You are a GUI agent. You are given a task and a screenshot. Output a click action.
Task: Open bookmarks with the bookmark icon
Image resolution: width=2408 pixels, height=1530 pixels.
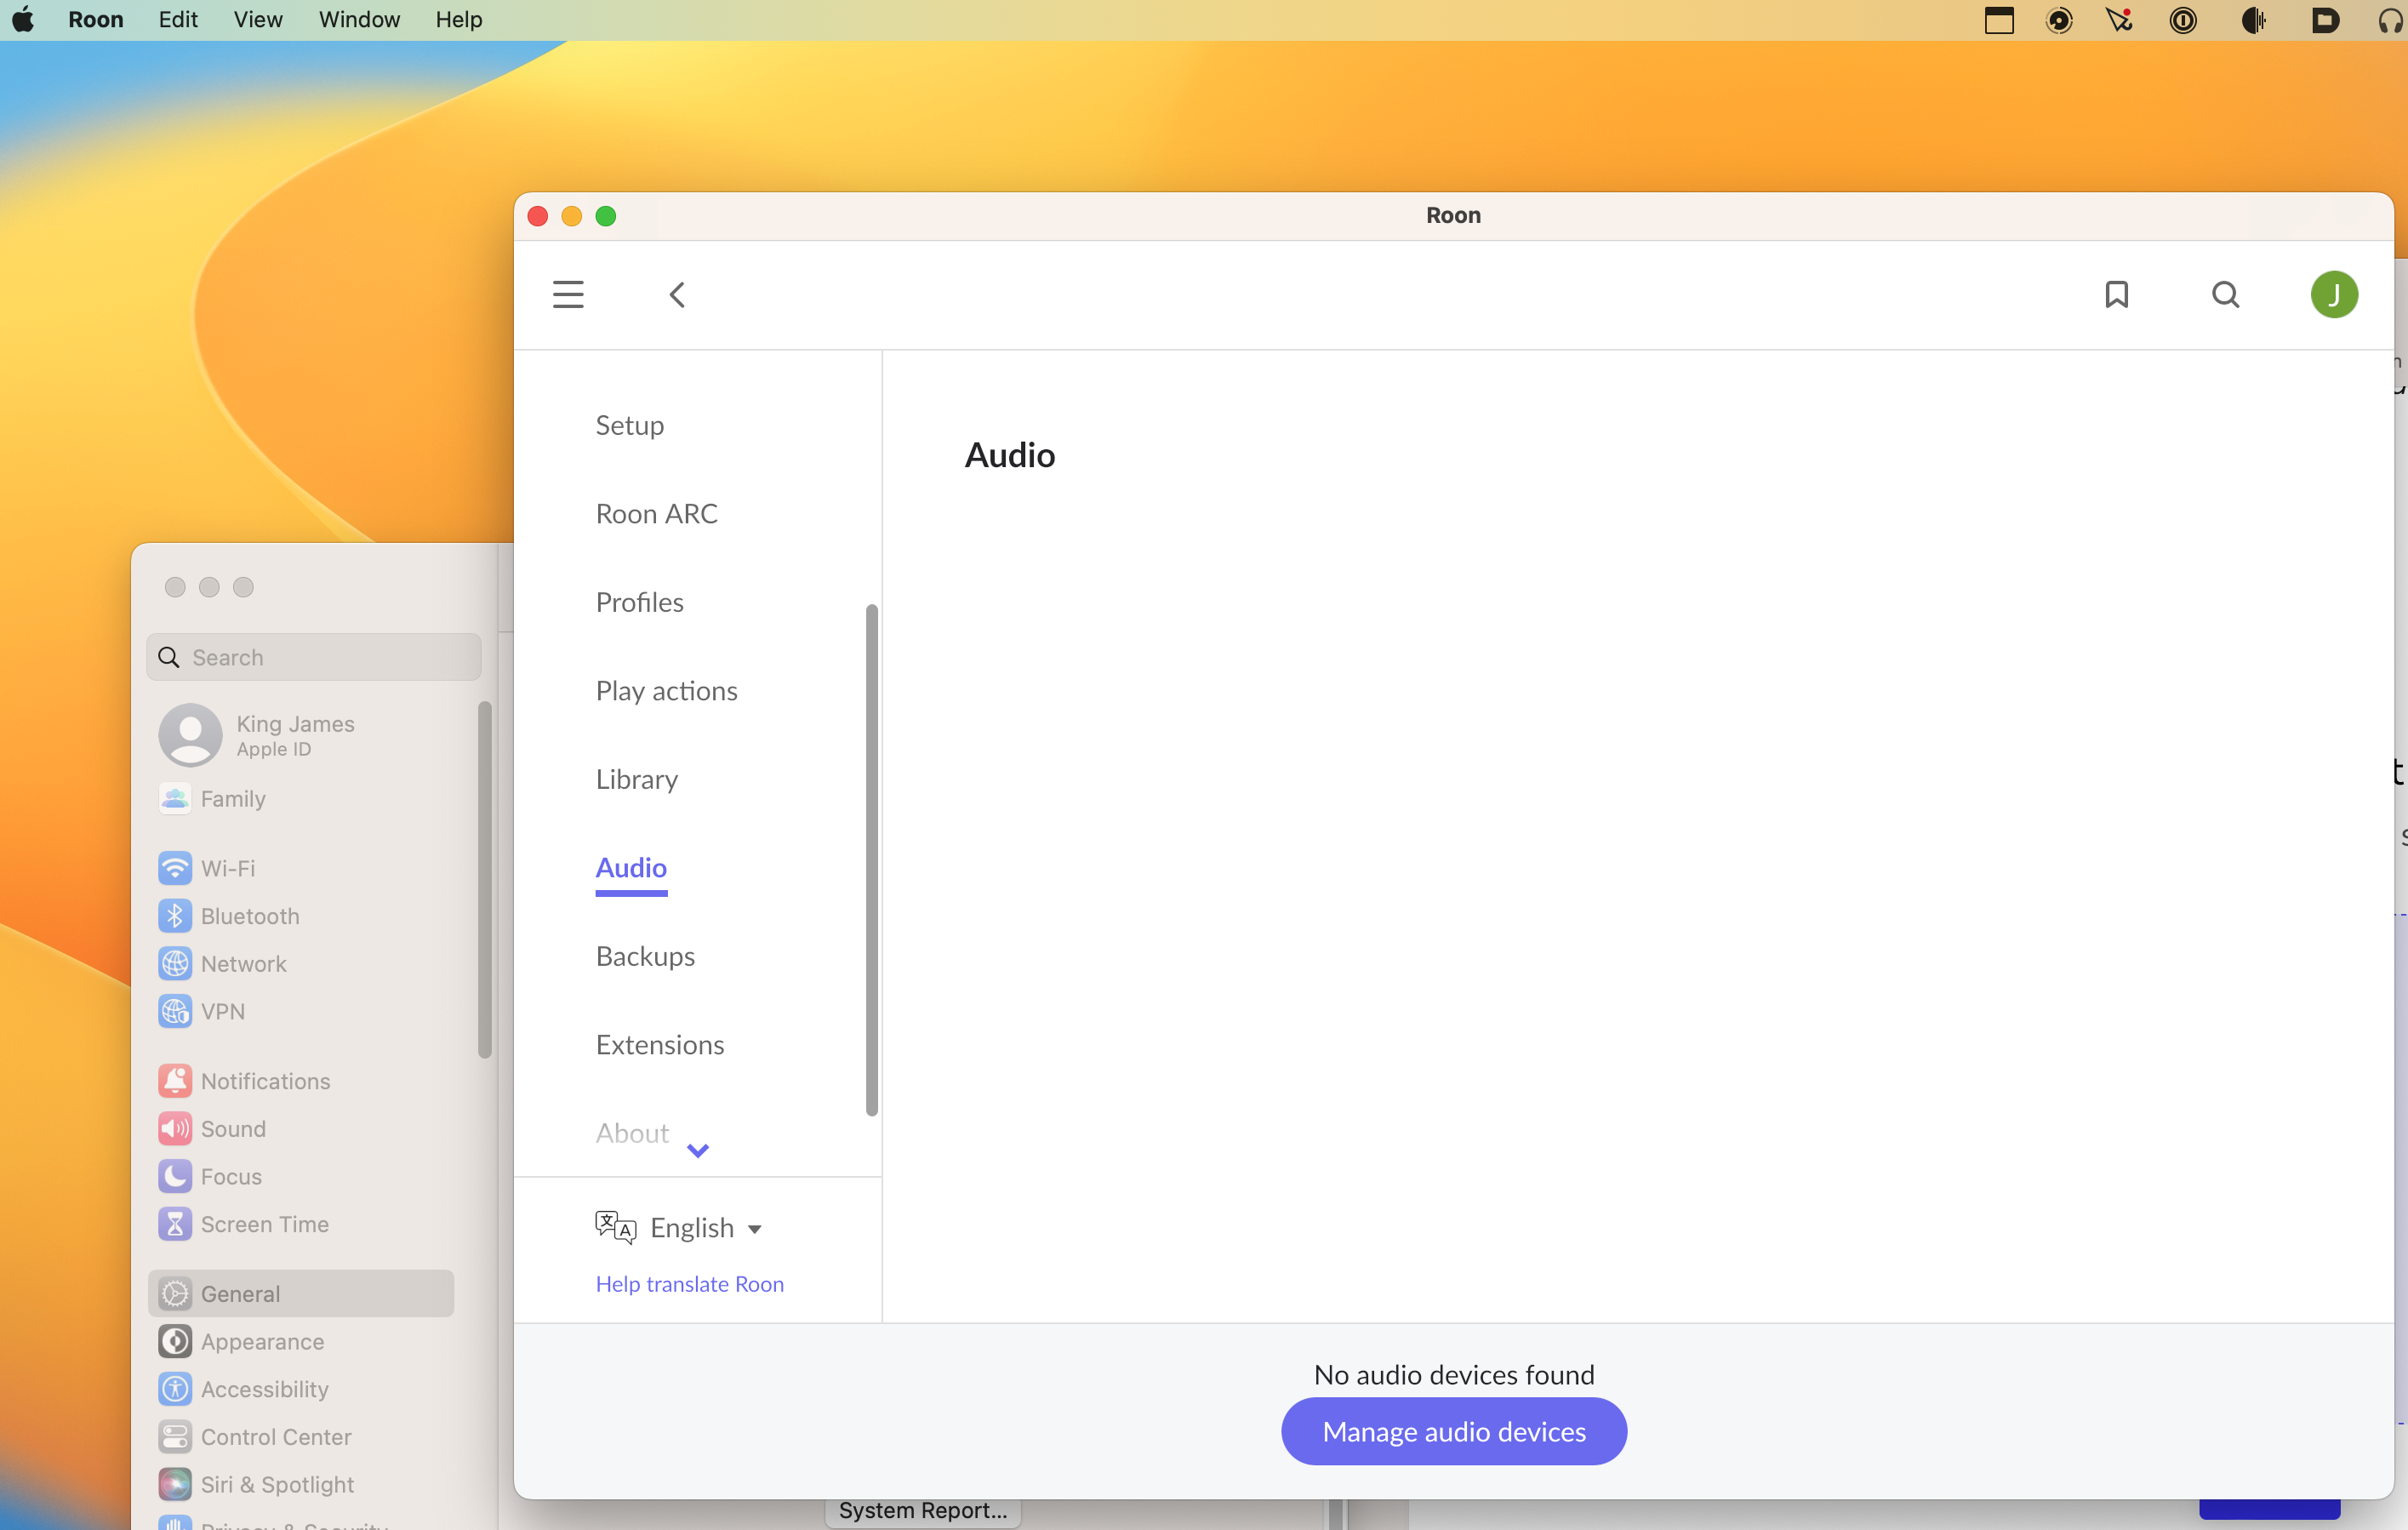pyautogui.click(x=2116, y=294)
